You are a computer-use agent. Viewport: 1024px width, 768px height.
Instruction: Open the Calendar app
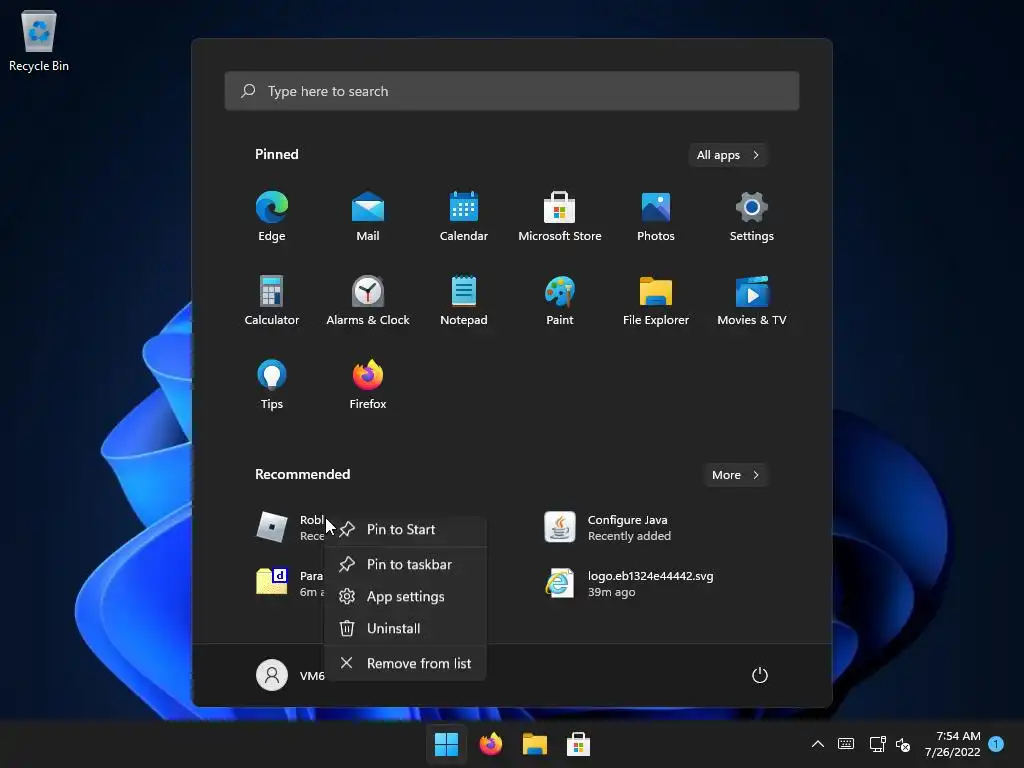(x=464, y=216)
